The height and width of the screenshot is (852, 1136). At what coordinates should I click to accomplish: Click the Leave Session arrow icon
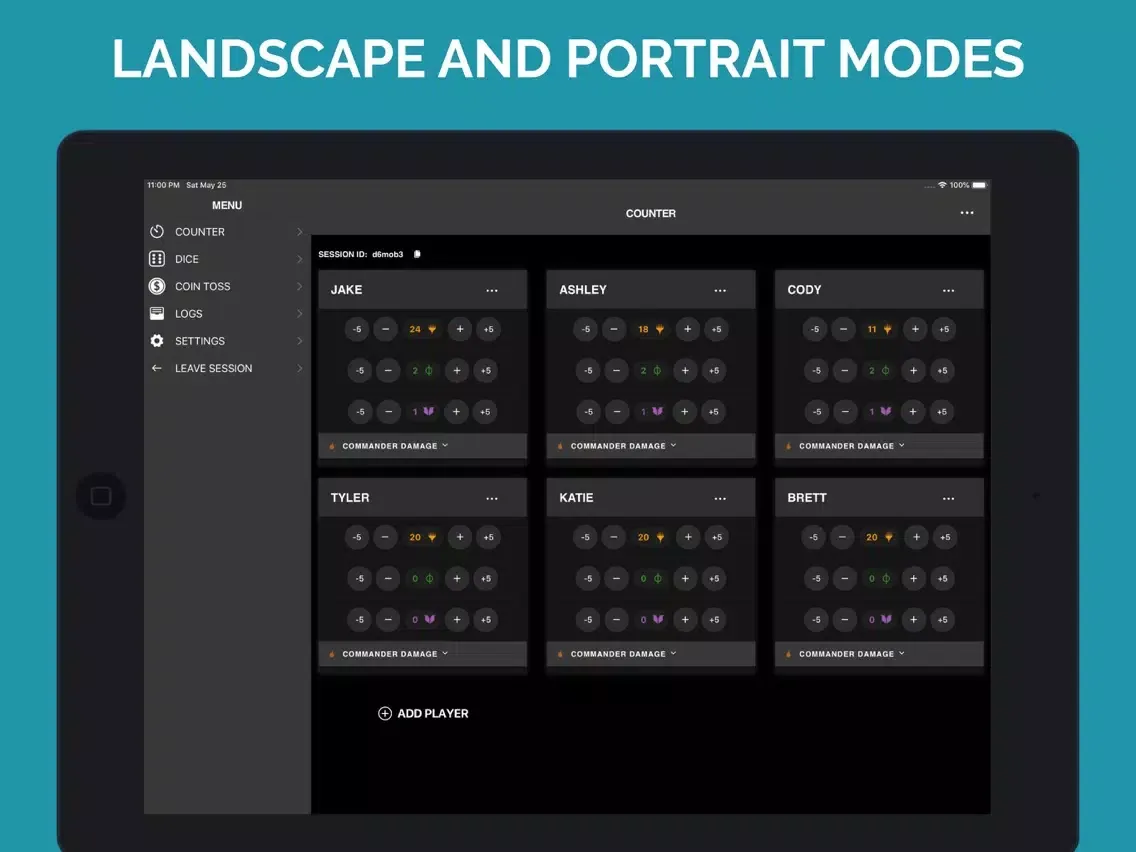[157, 368]
